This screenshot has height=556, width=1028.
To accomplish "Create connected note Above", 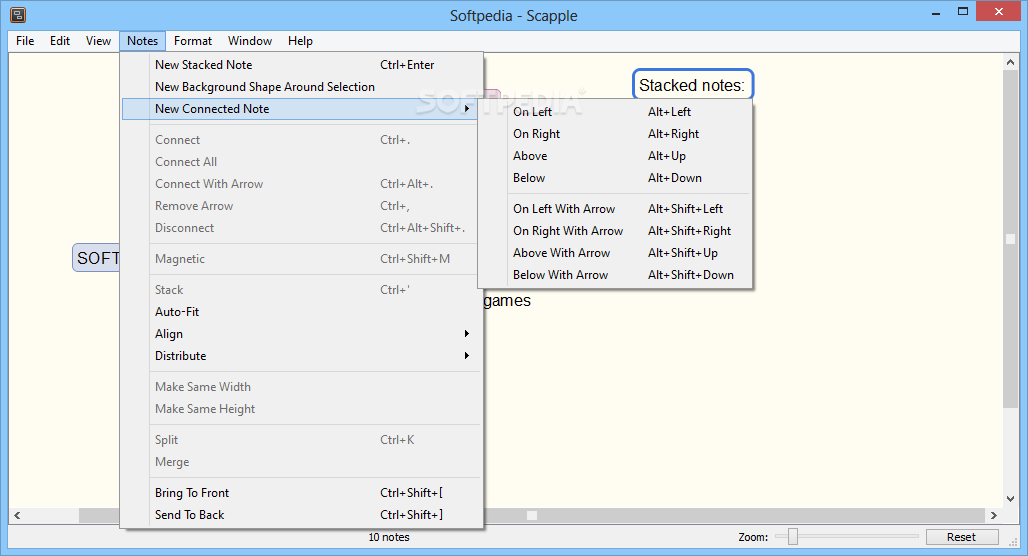I will (x=615, y=156).
